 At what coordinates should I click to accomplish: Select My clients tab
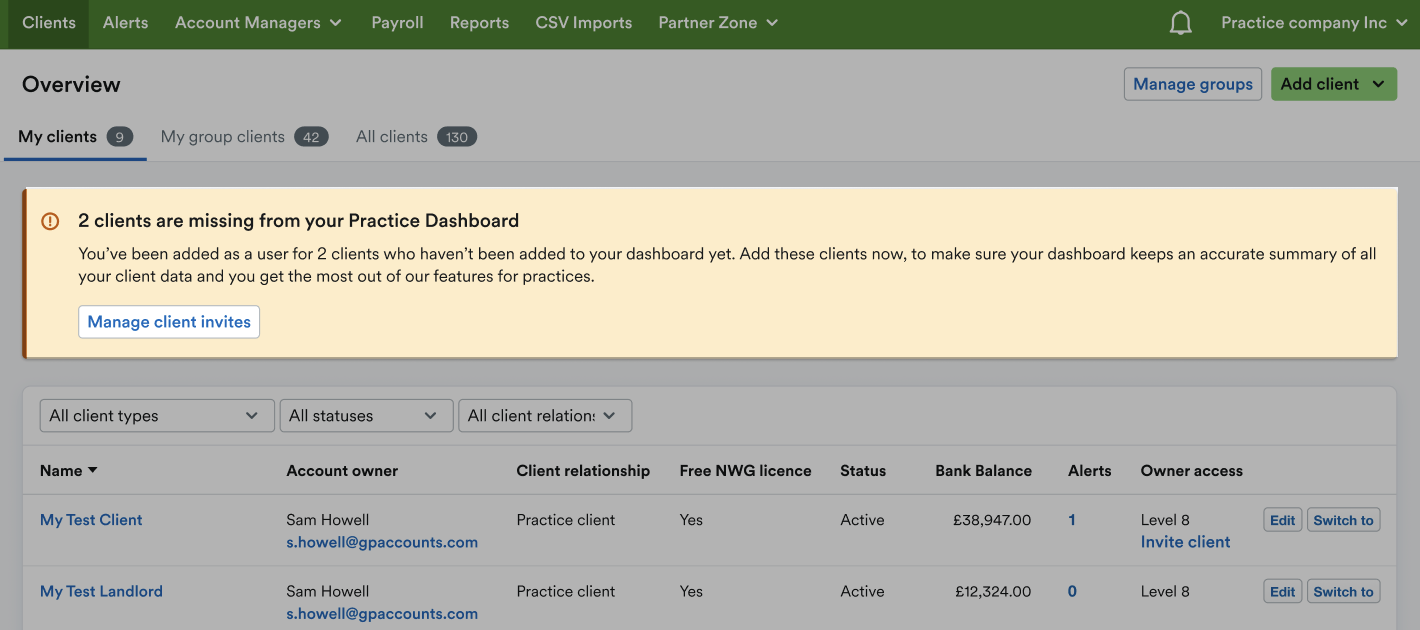coord(75,137)
